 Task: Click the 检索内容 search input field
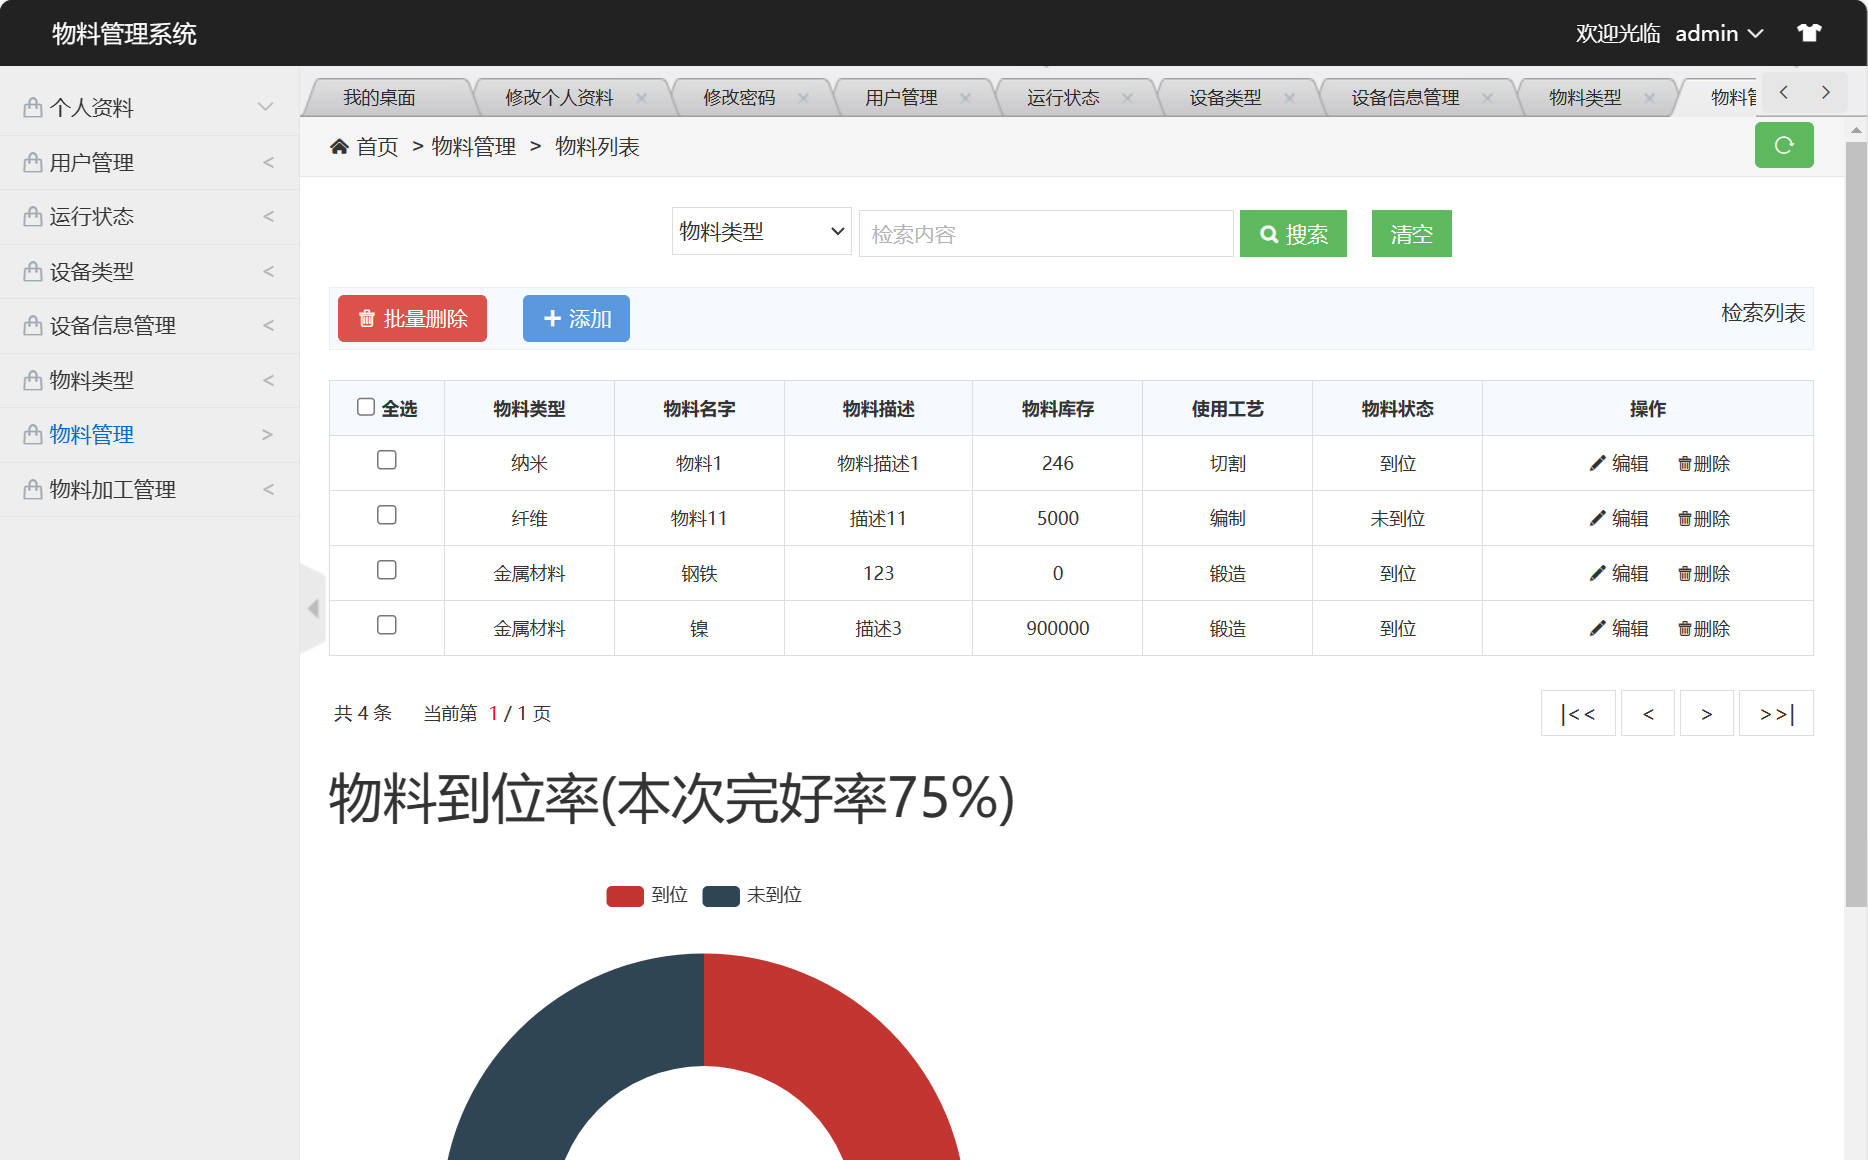[x=1045, y=233]
